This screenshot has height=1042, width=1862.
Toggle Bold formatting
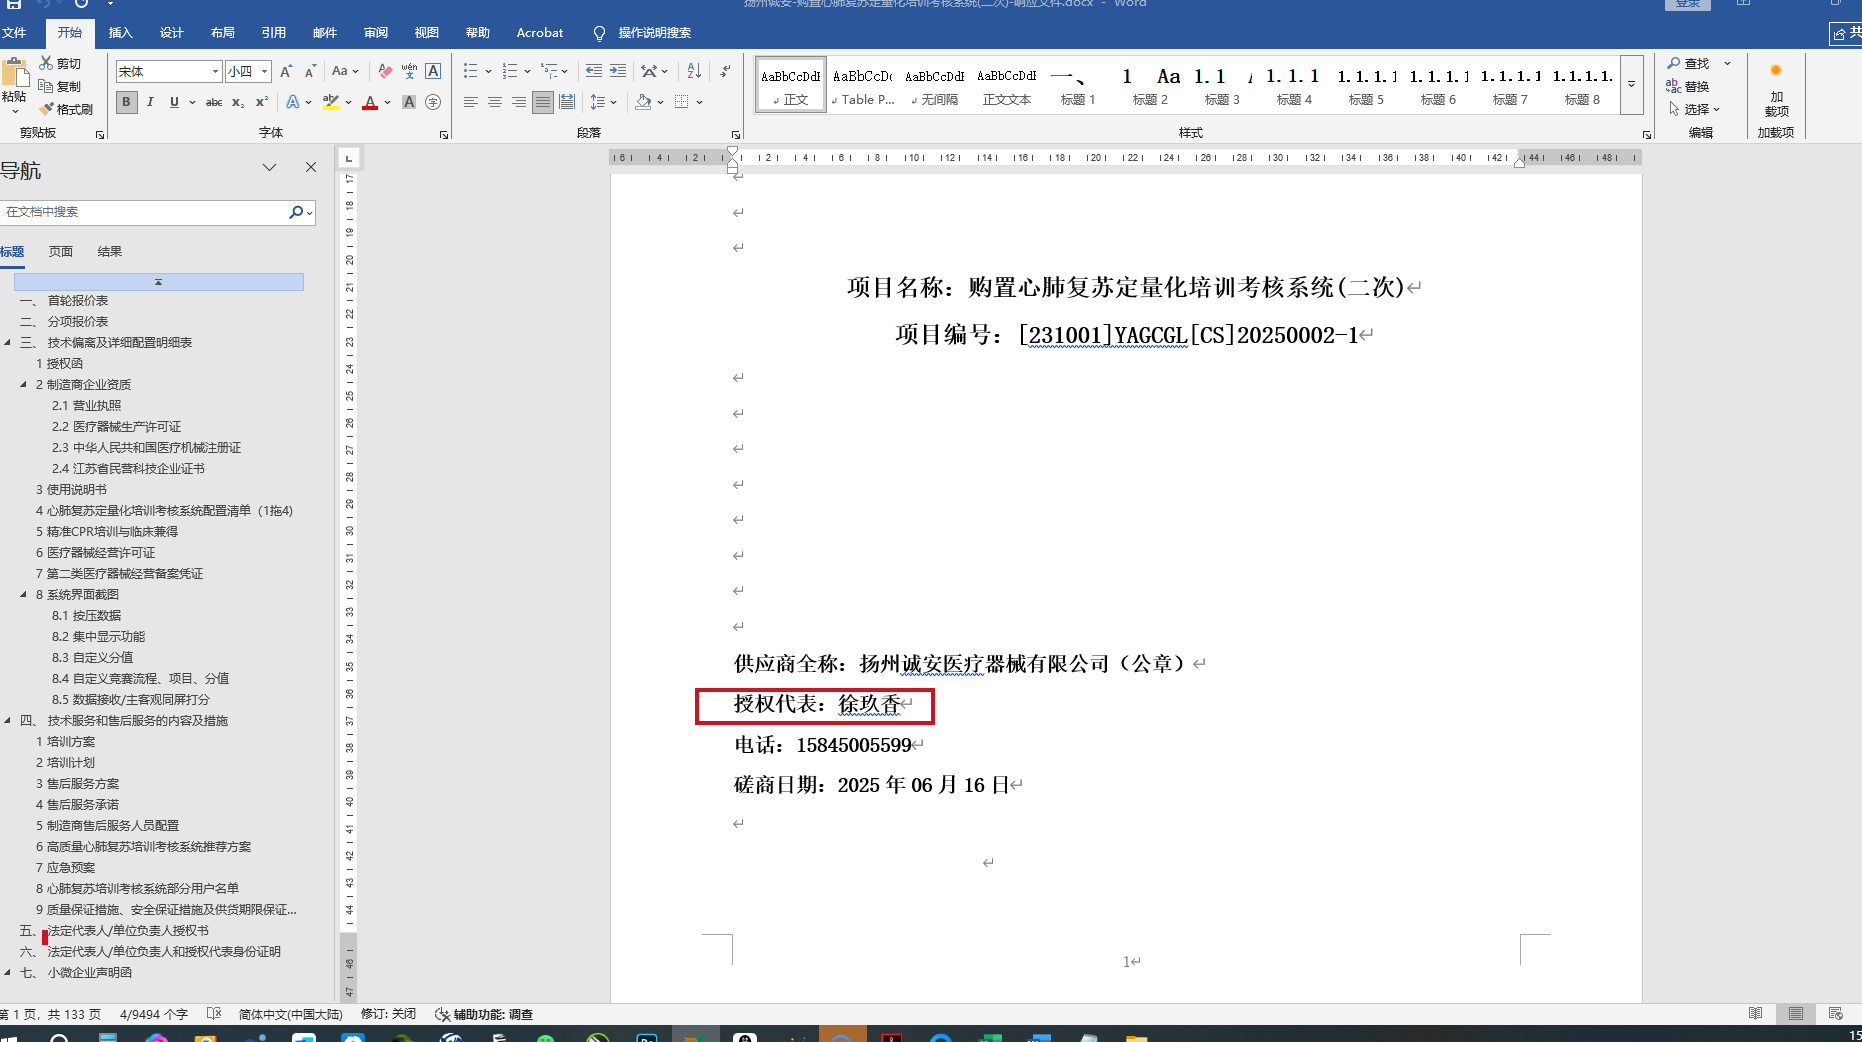tap(126, 102)
